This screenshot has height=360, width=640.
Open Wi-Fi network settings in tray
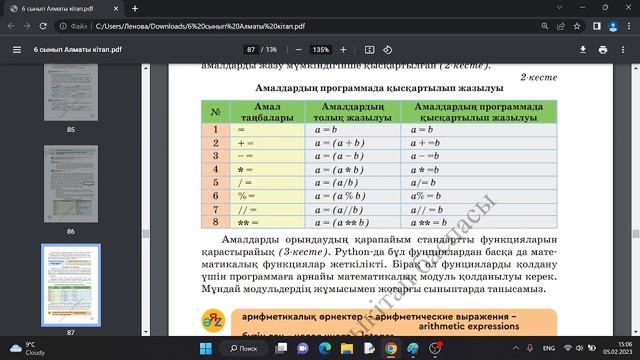click(567, 348)
